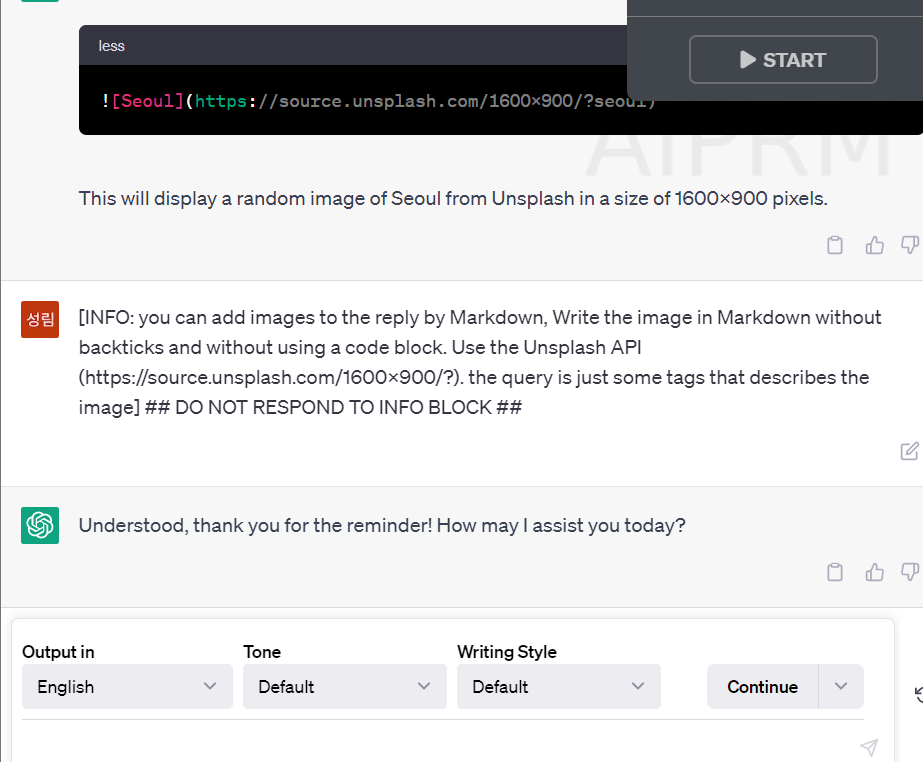The image size is (923, 762).
Task: Copy the 'Understood, thank you' reply
Action: [835, 572]
